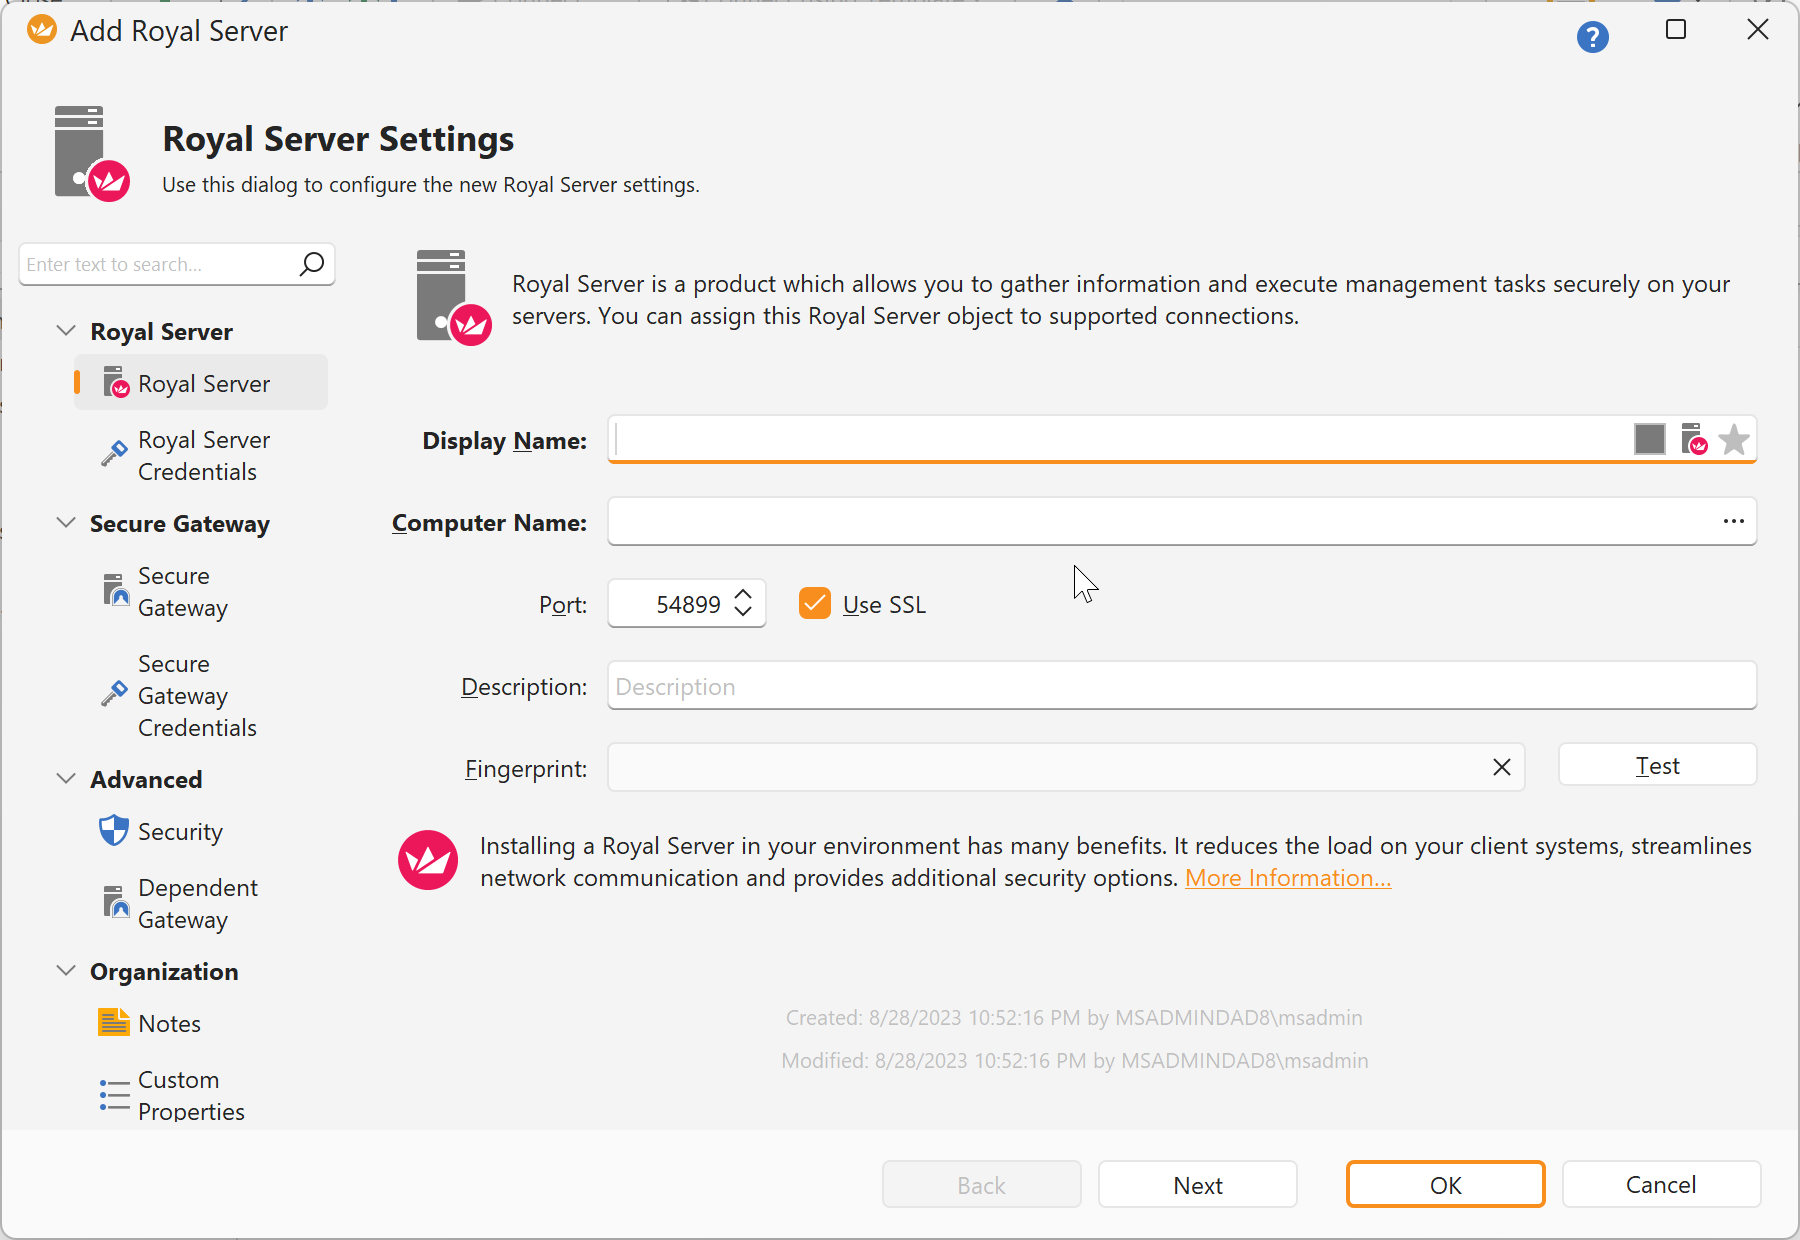Click the blue help question mark icon

[x=1592, y=37]
